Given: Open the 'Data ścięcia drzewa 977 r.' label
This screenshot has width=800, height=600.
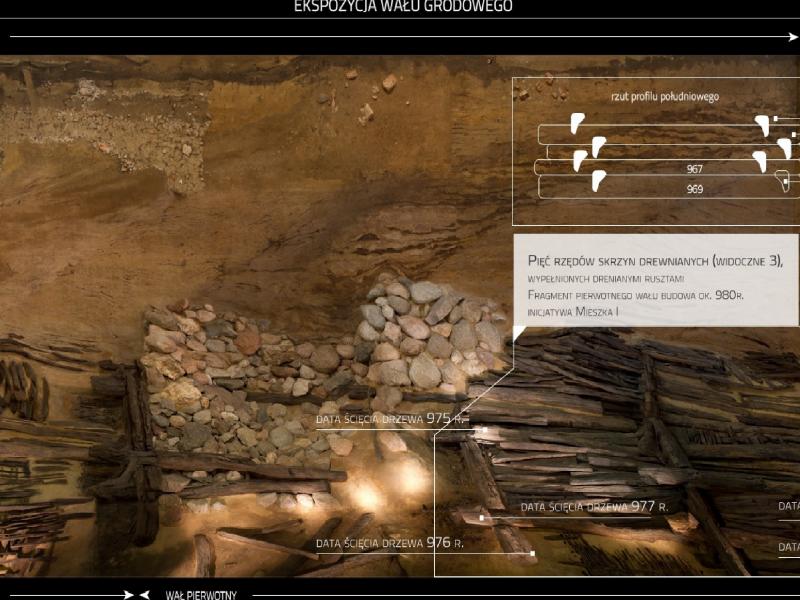Looking at the screenshot, I should [594, 507].
